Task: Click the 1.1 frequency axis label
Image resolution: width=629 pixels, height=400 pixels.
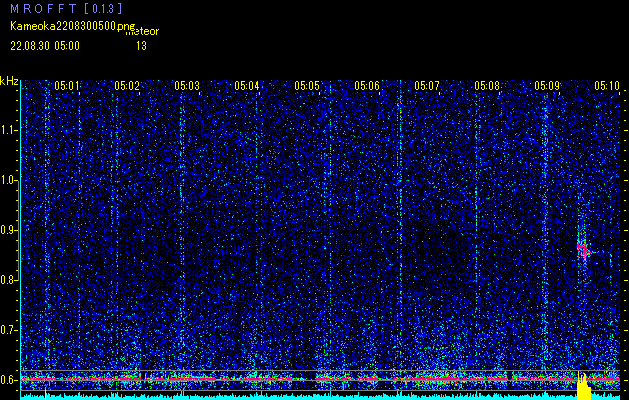Action: pos(9,130)
